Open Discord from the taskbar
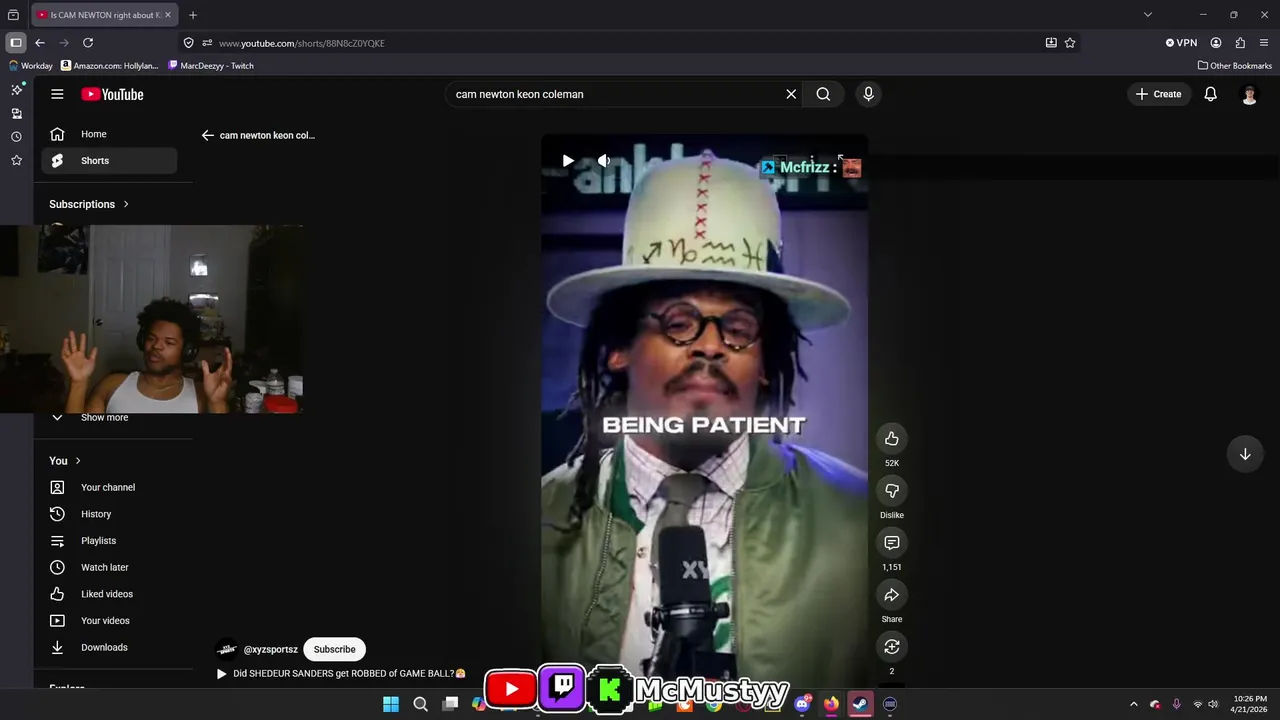 802,704
